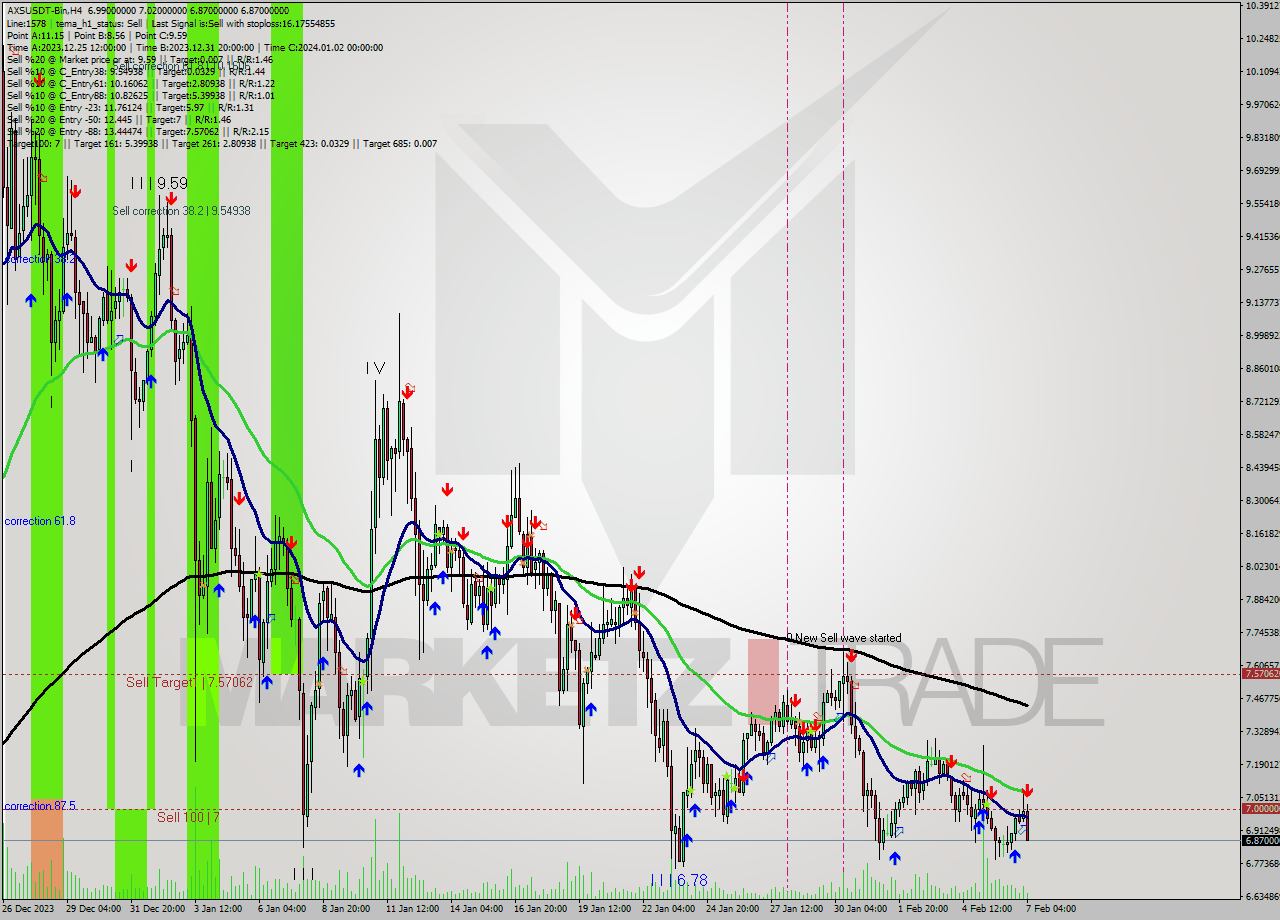This screenshot has height=920, width=1280.
Task: Click the red 7.00000 price tag
Action: [1260, 808]
